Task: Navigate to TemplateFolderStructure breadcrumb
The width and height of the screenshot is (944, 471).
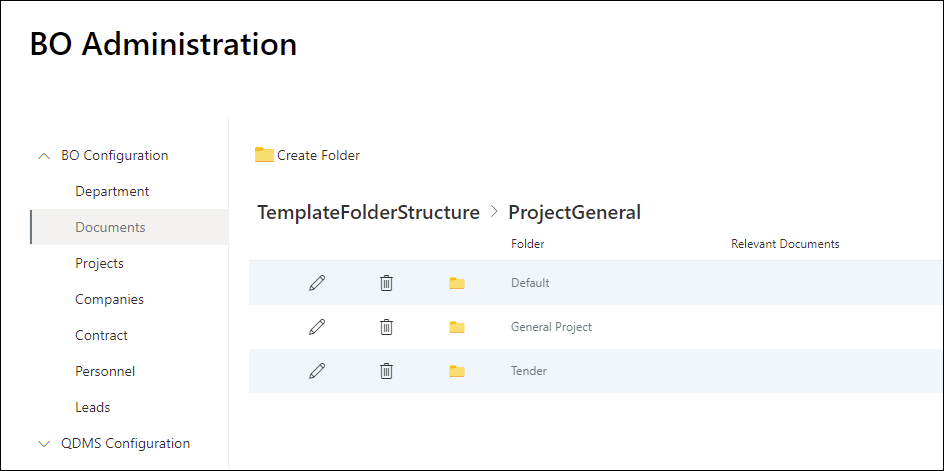Action: [368, 213]
